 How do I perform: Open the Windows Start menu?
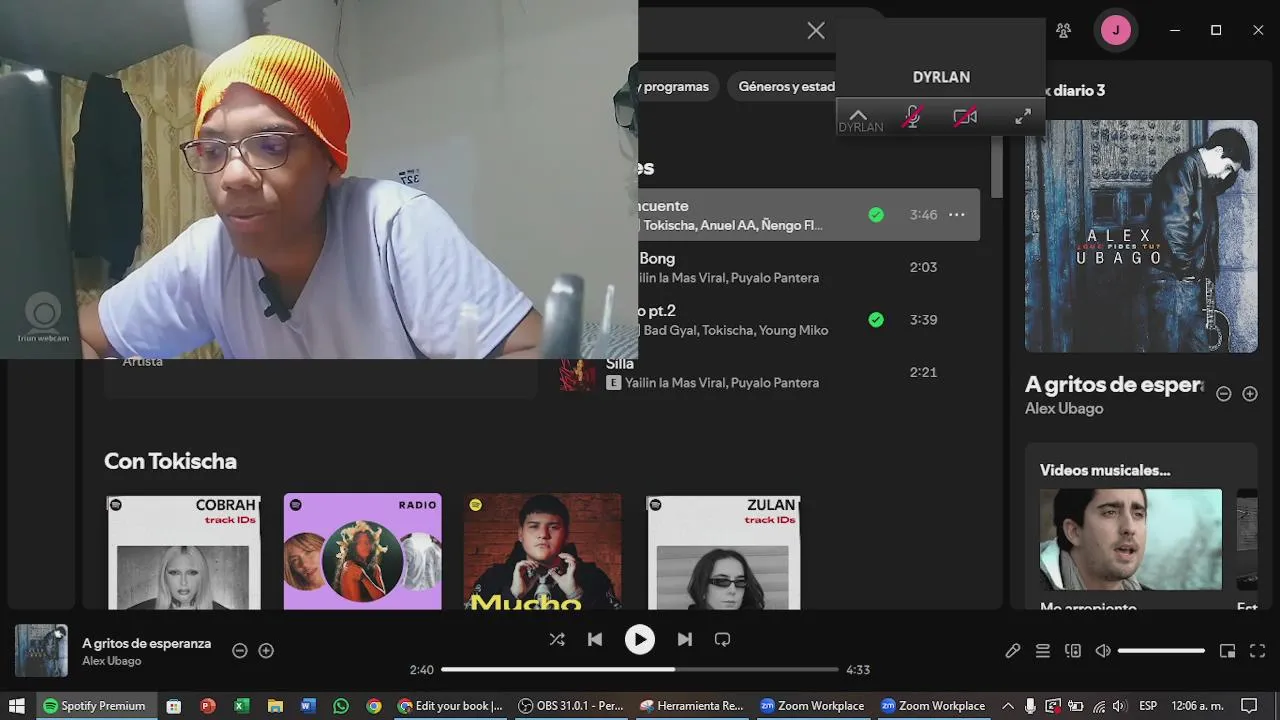click(x=17, y=706)
